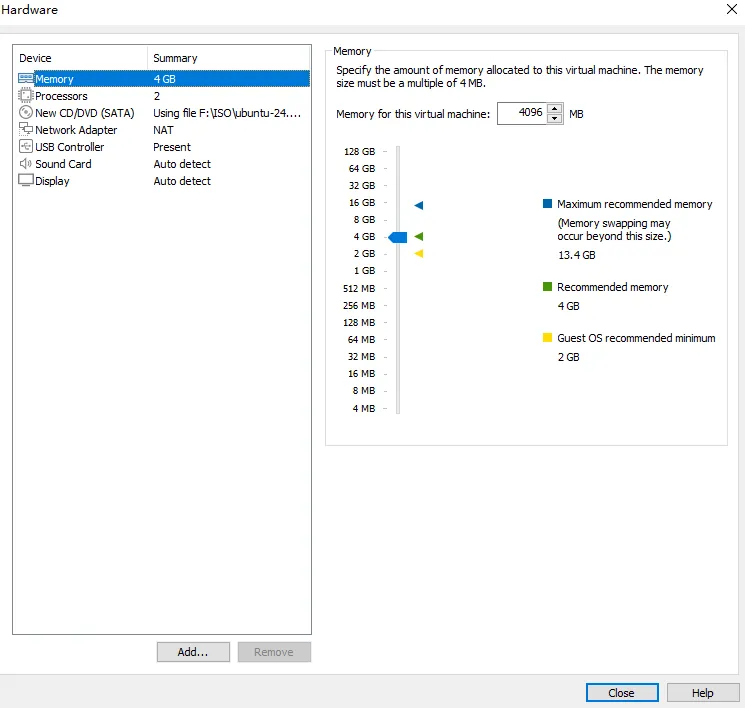
Task: Click the 13.4 GB maximum memory value
Action: pyautogui.click(x=576, y=255)
